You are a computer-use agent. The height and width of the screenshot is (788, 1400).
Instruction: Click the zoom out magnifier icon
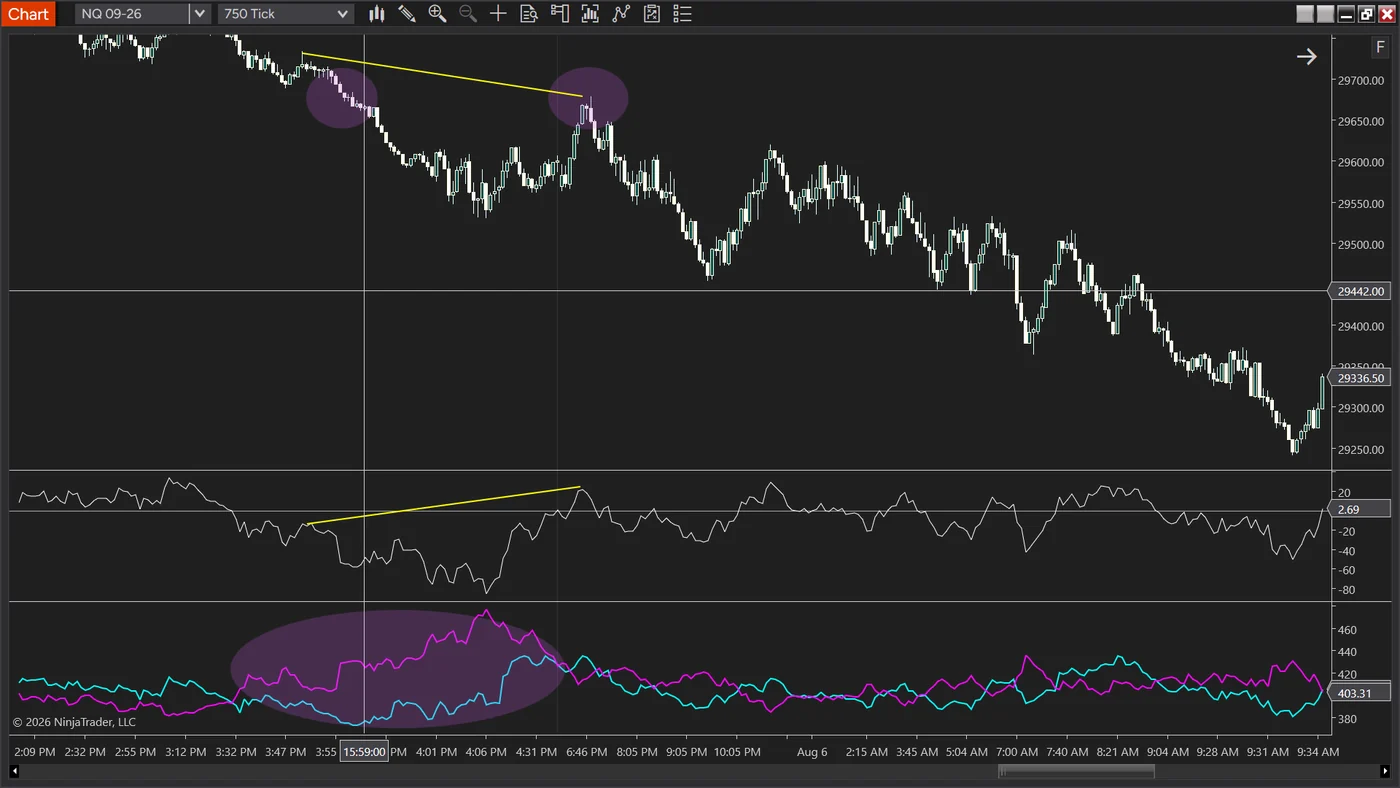point(467,14)
